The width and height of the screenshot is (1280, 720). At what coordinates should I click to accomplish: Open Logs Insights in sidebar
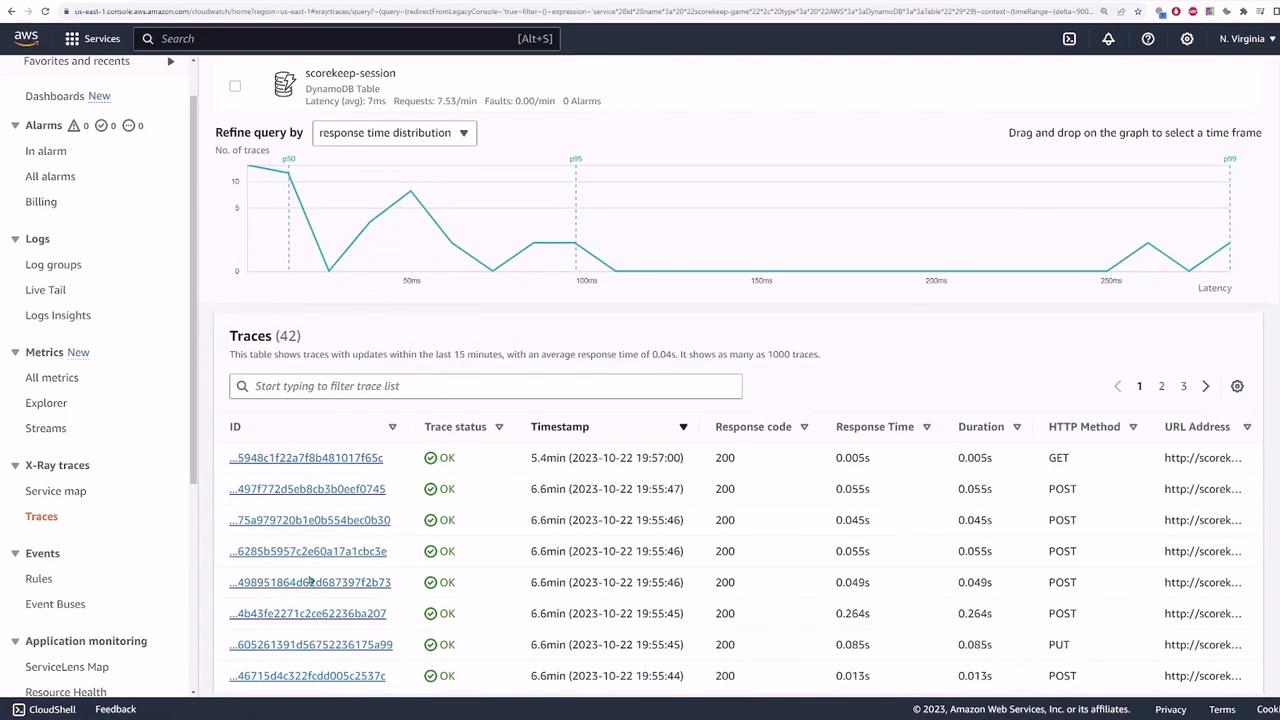(x=58, y=315)
